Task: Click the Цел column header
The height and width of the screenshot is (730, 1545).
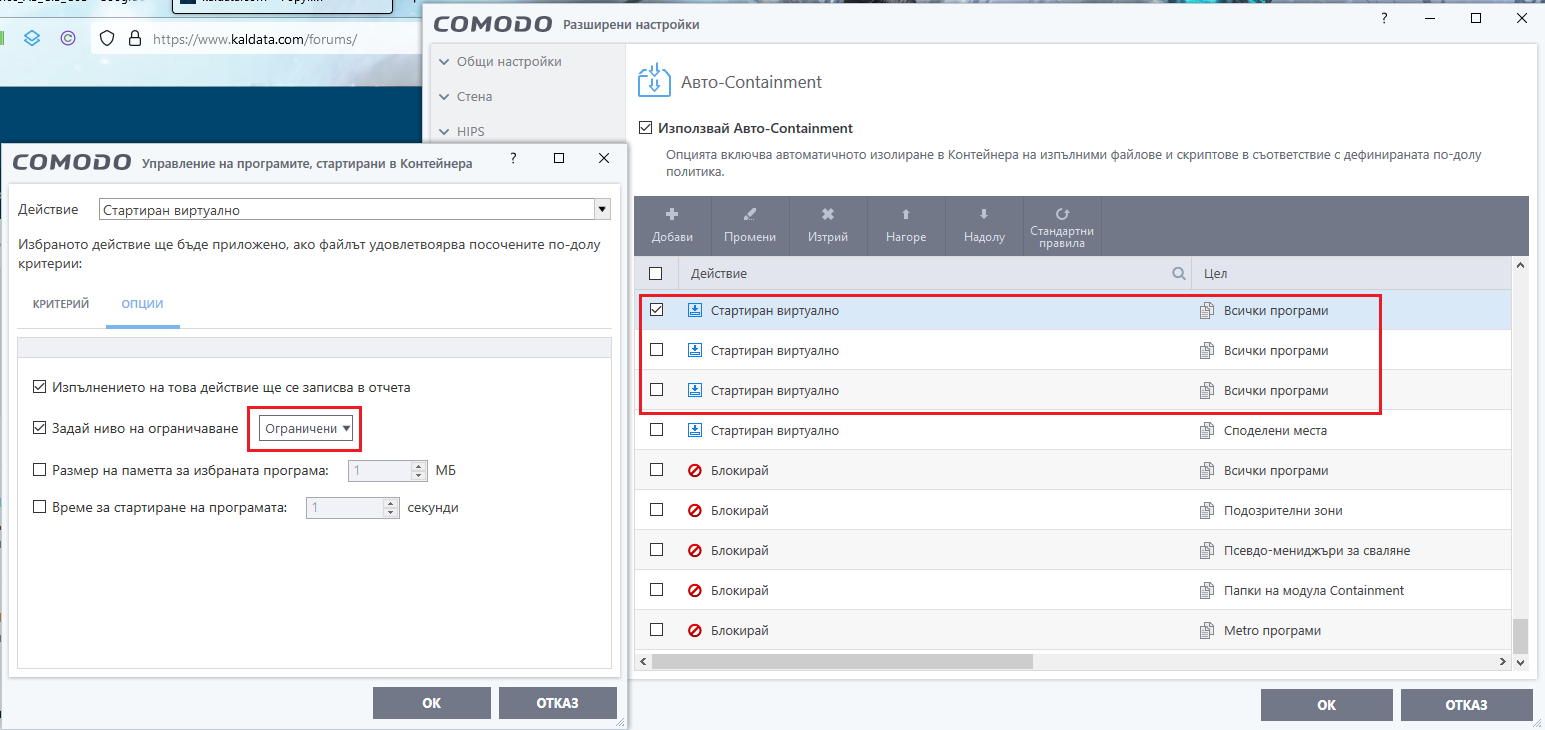Action: tap(1352, 273)
